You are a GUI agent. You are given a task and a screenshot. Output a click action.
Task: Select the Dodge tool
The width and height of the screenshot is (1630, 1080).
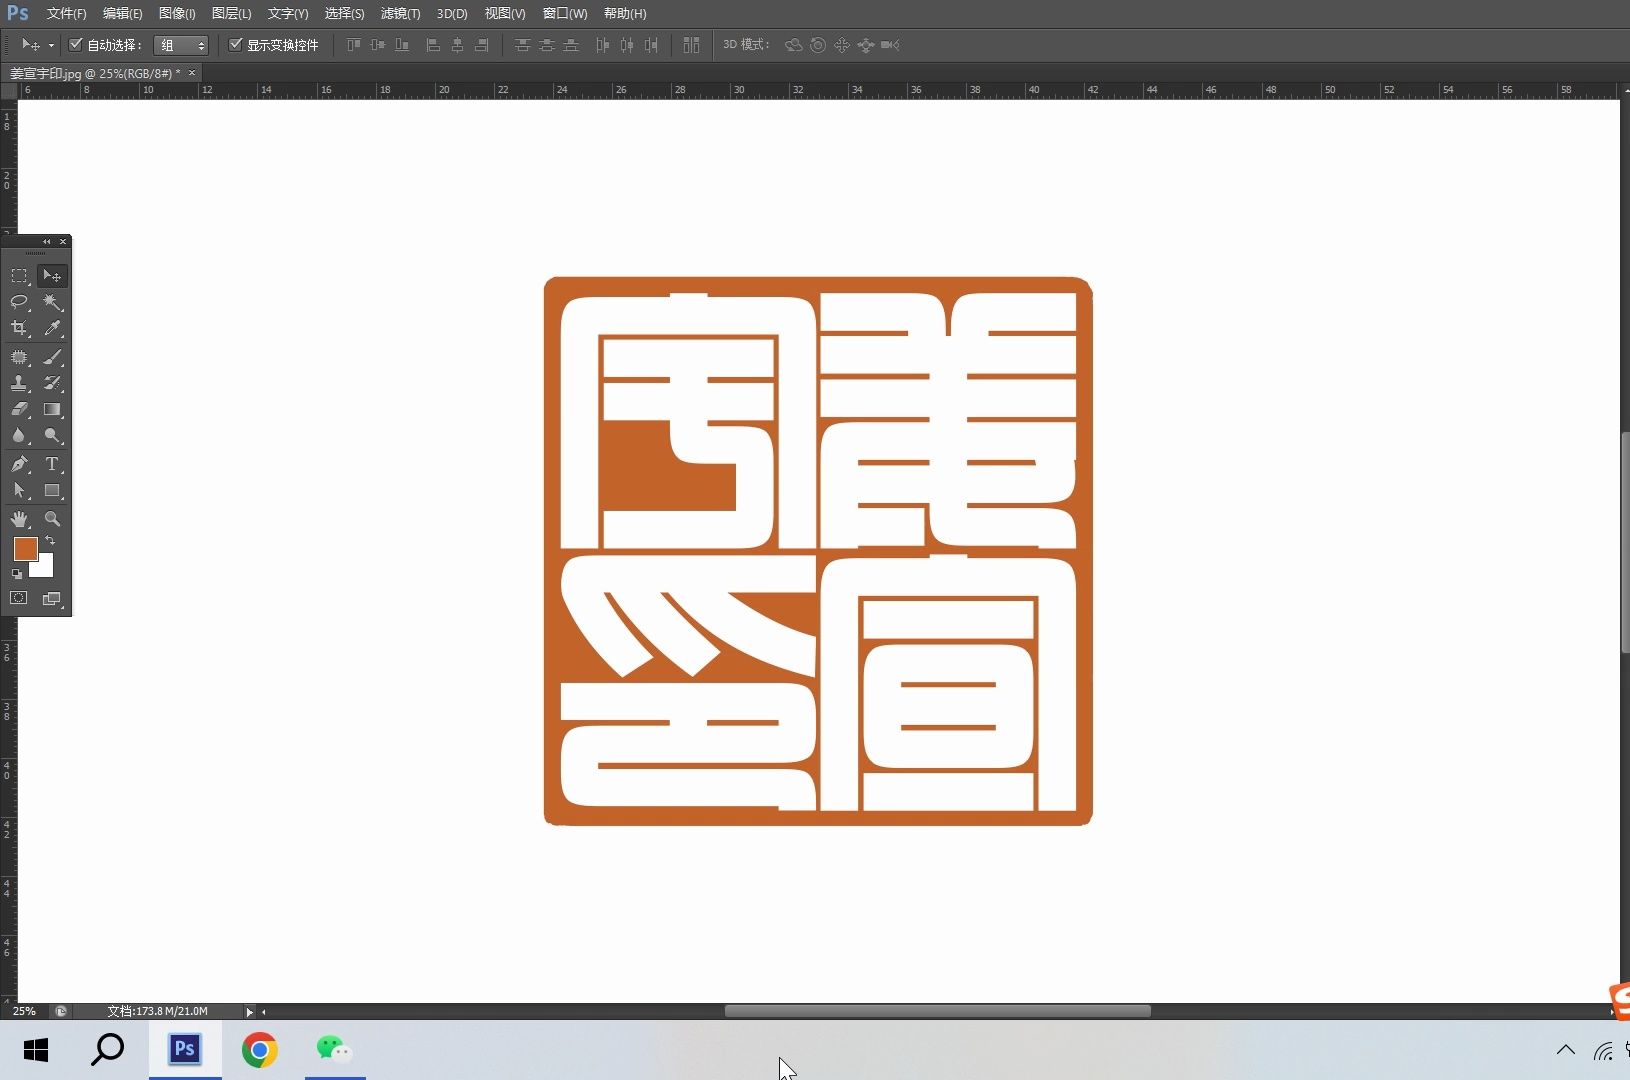point(52,435)
